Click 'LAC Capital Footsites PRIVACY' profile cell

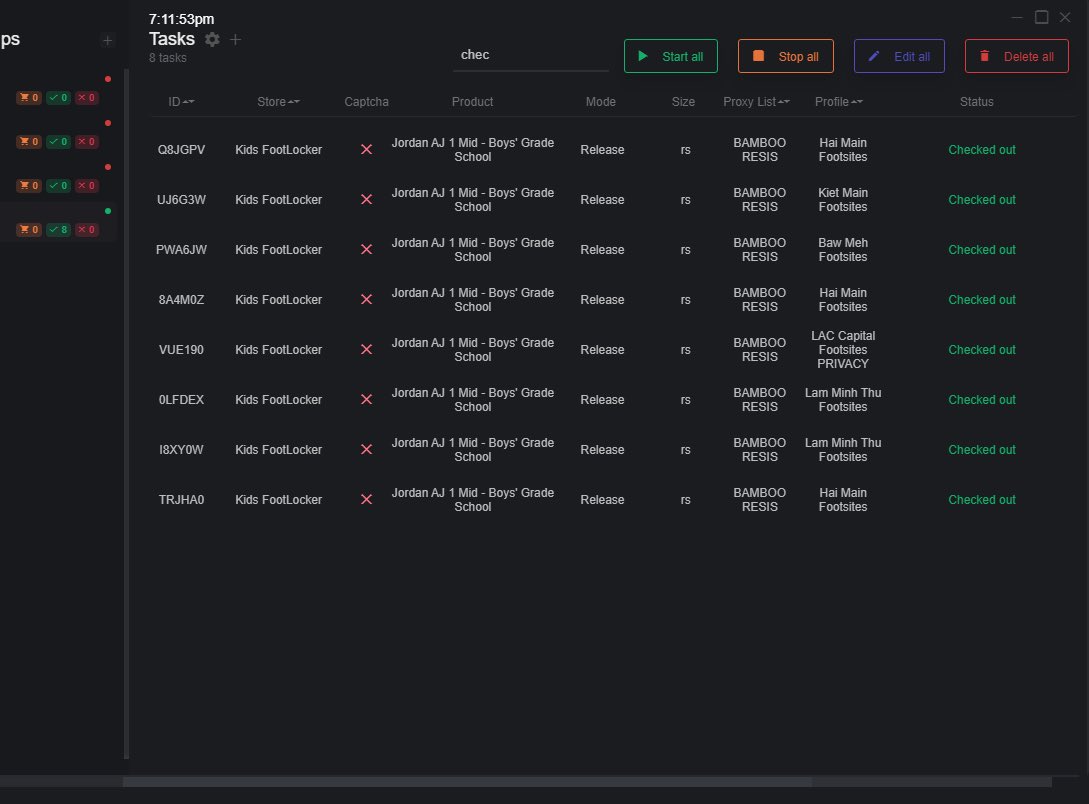point(842,349)
